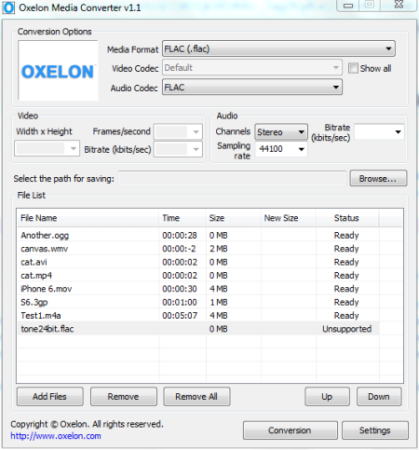Click the 00:01:00 time value
Viewport: 419px width, 450px height.
[x=180, y=302]
